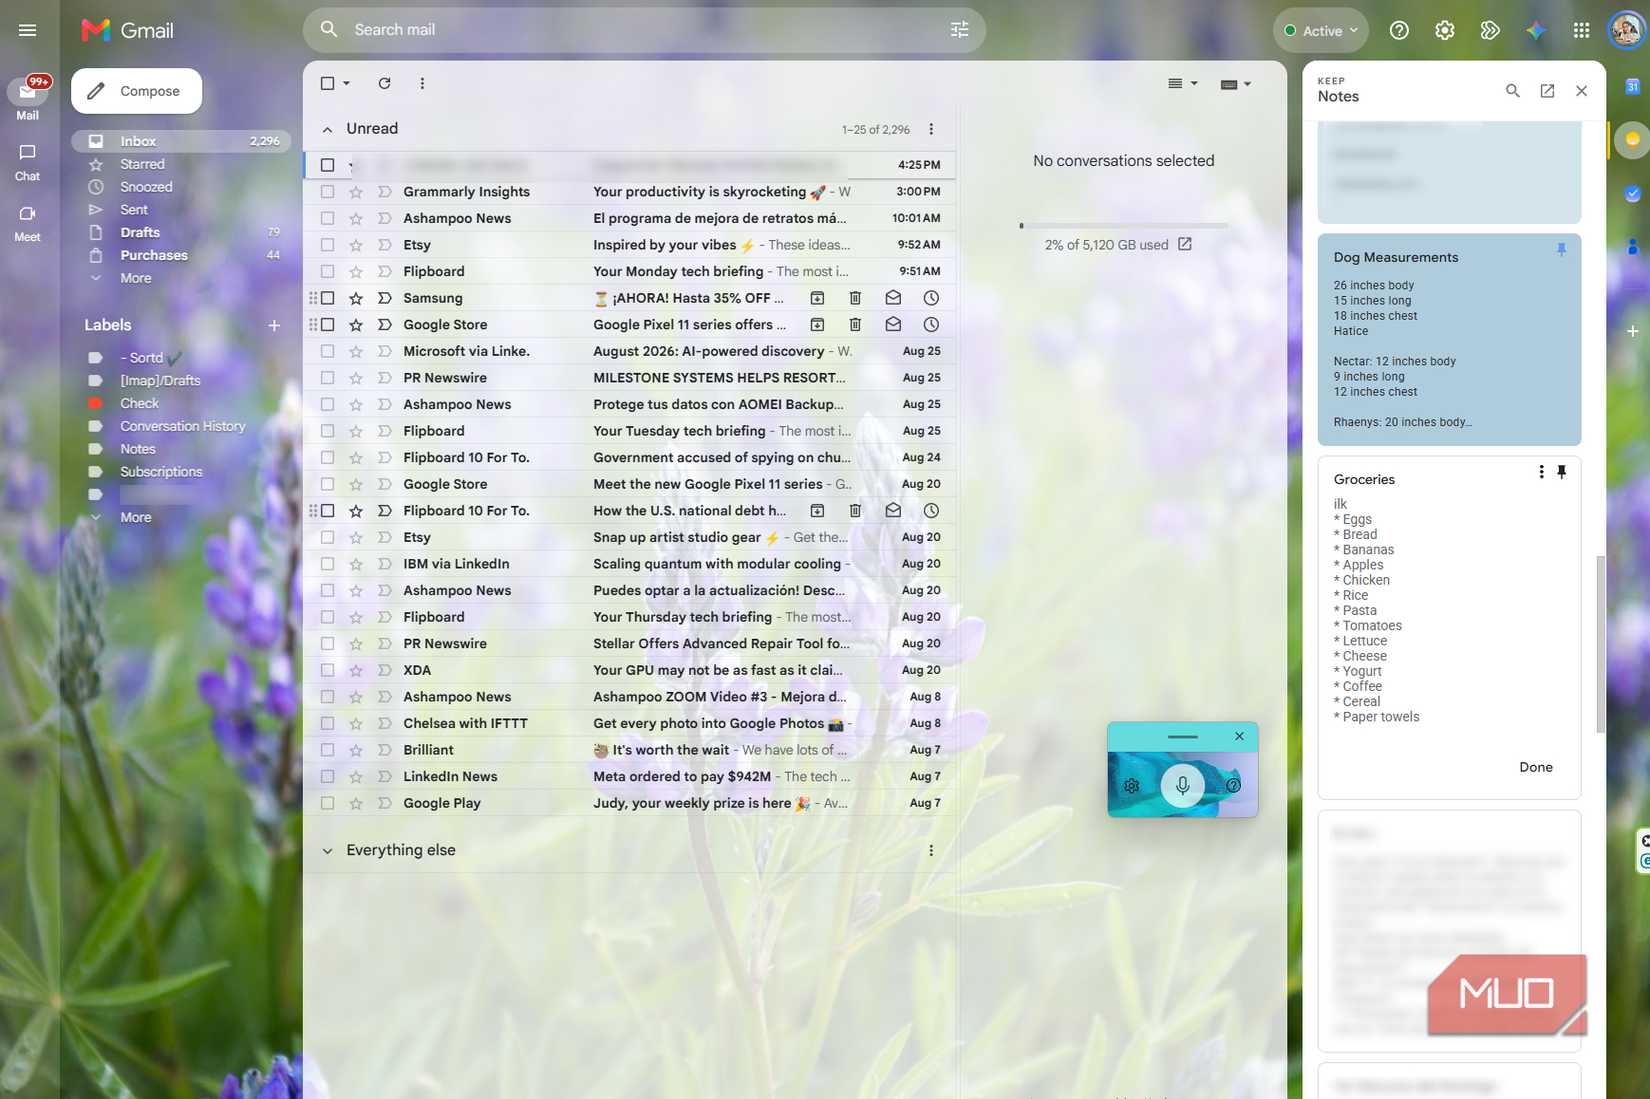The height and width of the screenshot is (1099, 1650).
Task: Open Everything else section options menu
Action: [x=931, y=850]
